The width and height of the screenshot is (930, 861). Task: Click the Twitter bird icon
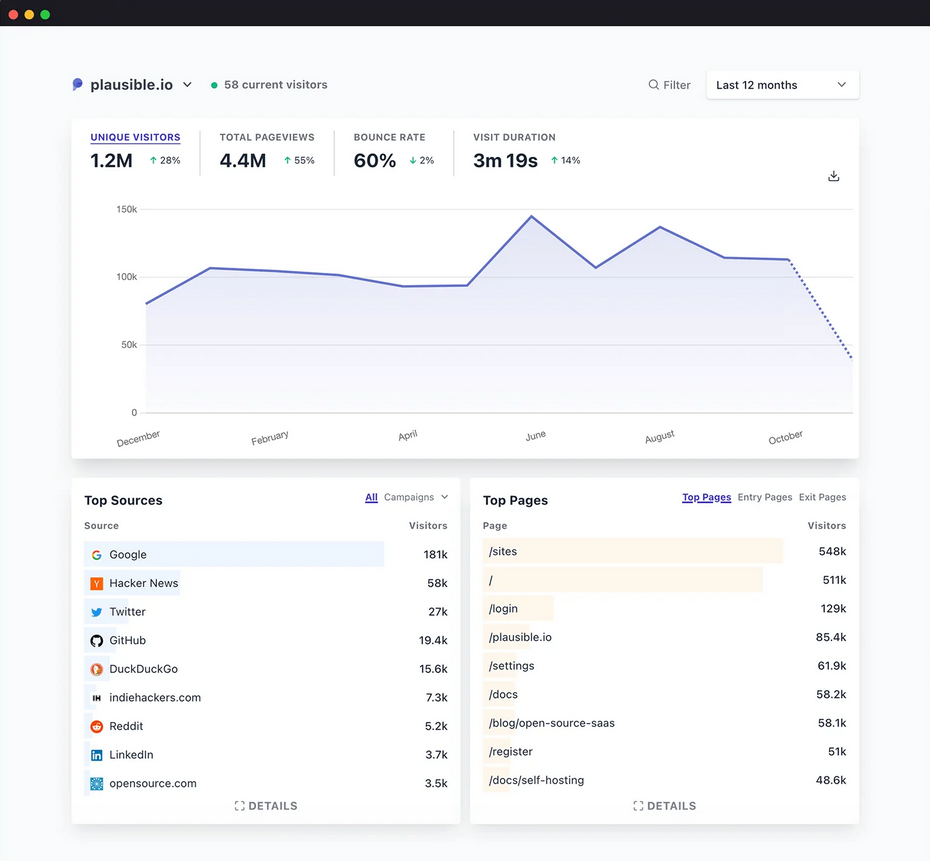(x=97, y=612)
